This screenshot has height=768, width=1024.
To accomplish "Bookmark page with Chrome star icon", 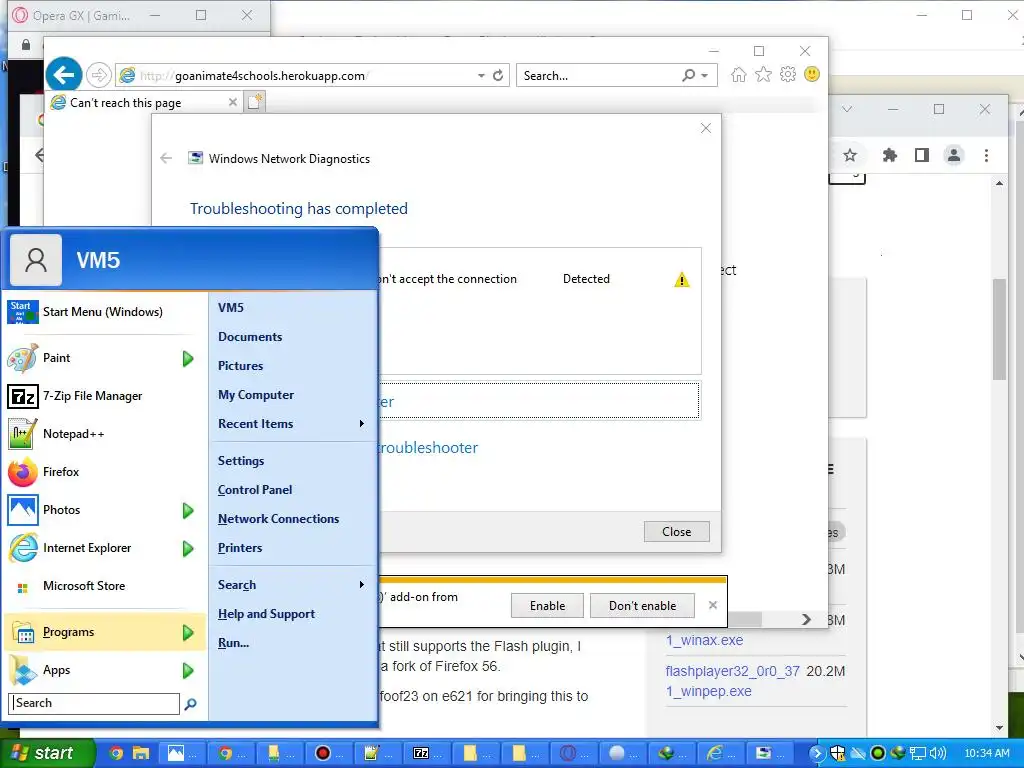I will coord(850,155).
